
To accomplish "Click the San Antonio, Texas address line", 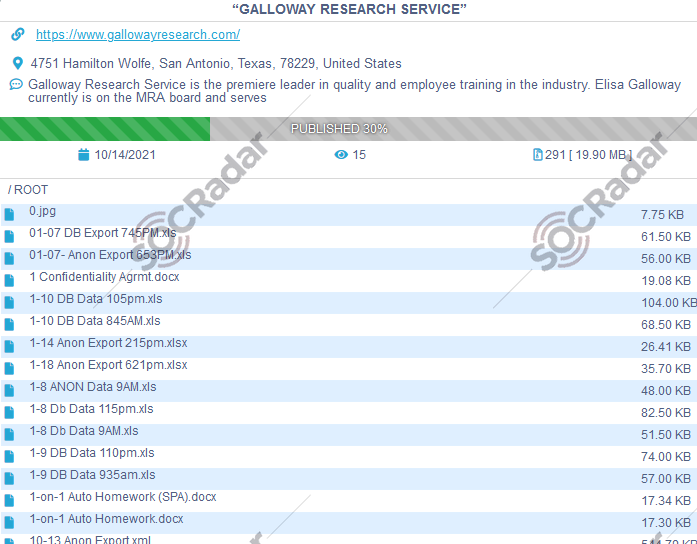I will click(216, 64).
